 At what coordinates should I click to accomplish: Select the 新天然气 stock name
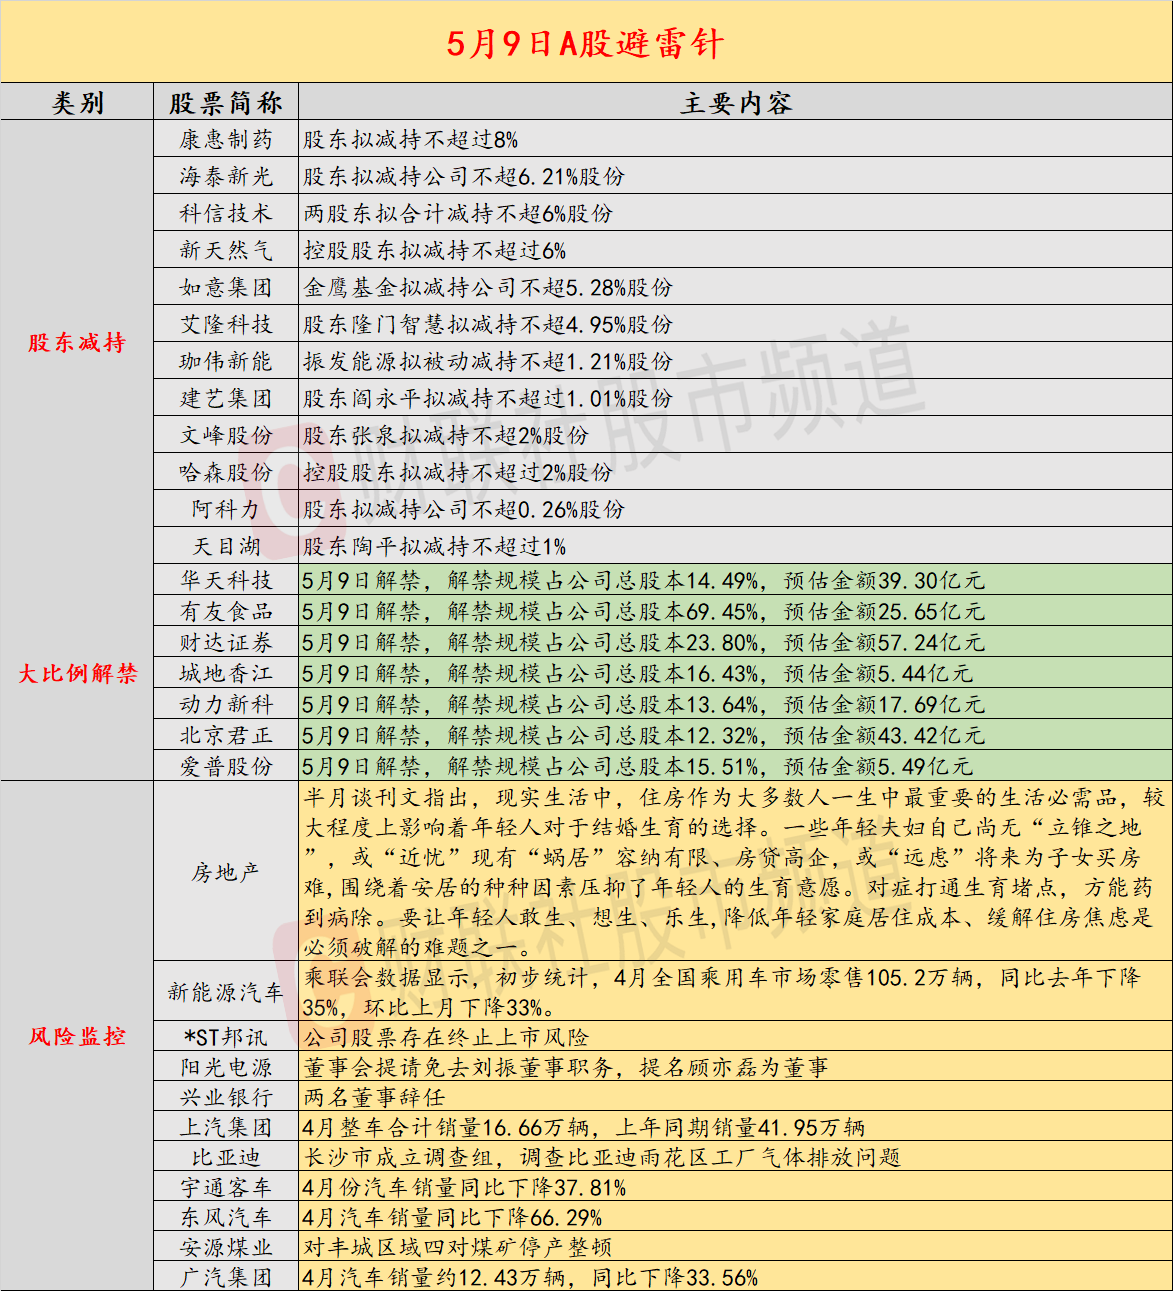[226, 250]
